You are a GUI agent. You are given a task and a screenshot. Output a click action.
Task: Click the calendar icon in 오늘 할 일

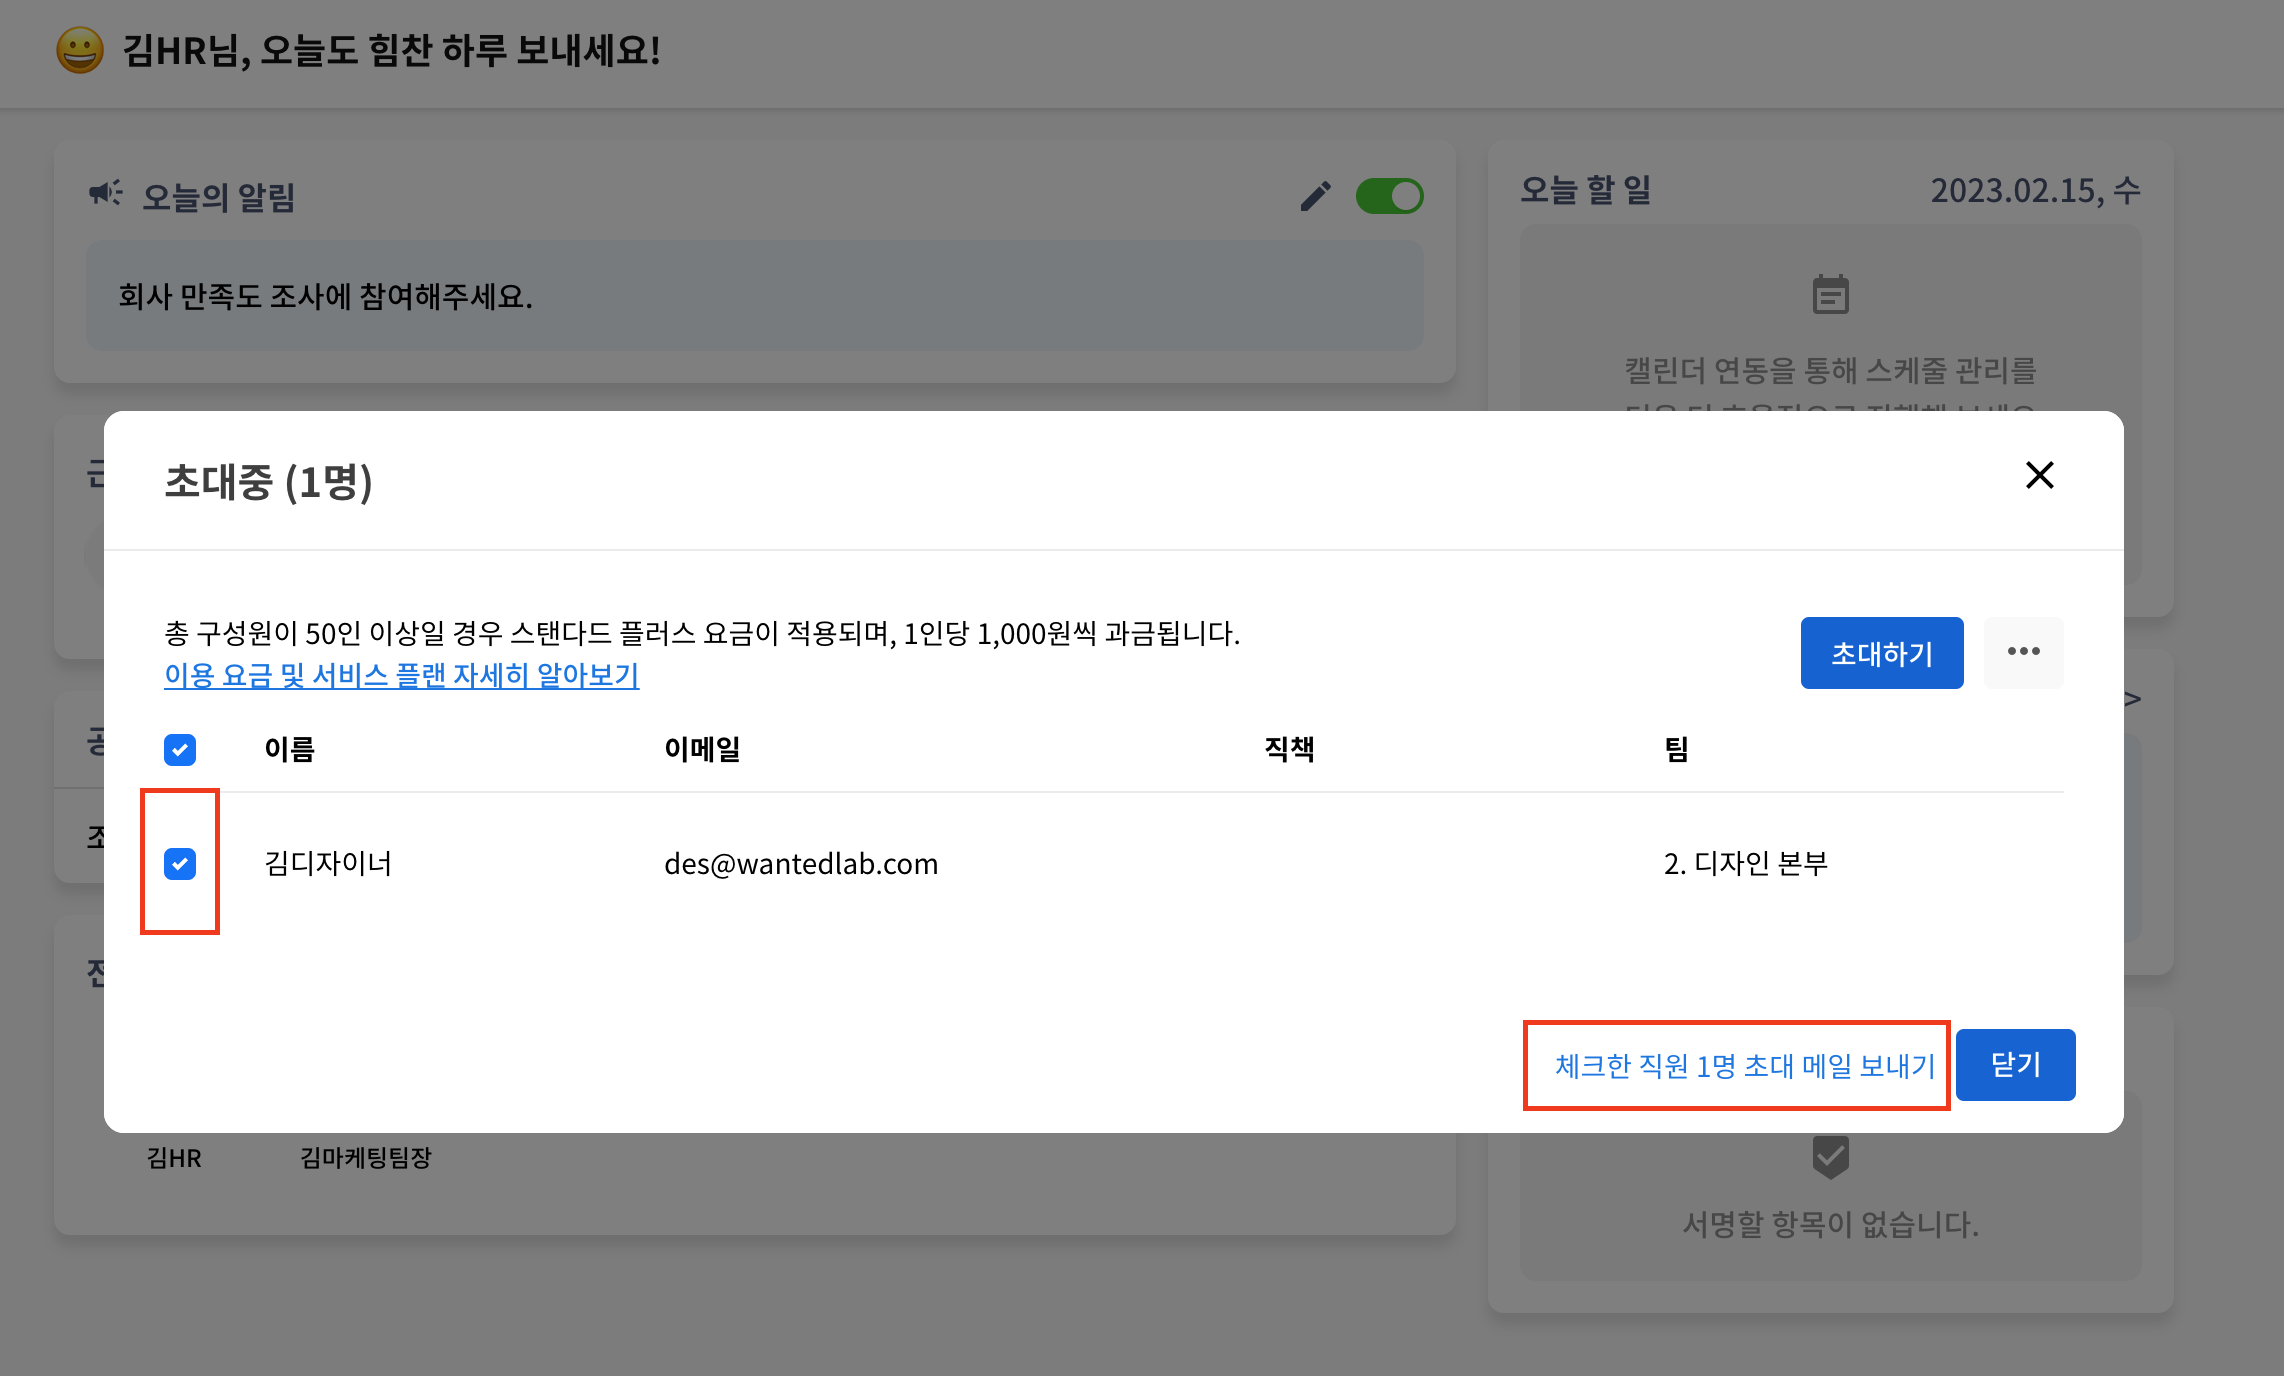[1830, 295]
